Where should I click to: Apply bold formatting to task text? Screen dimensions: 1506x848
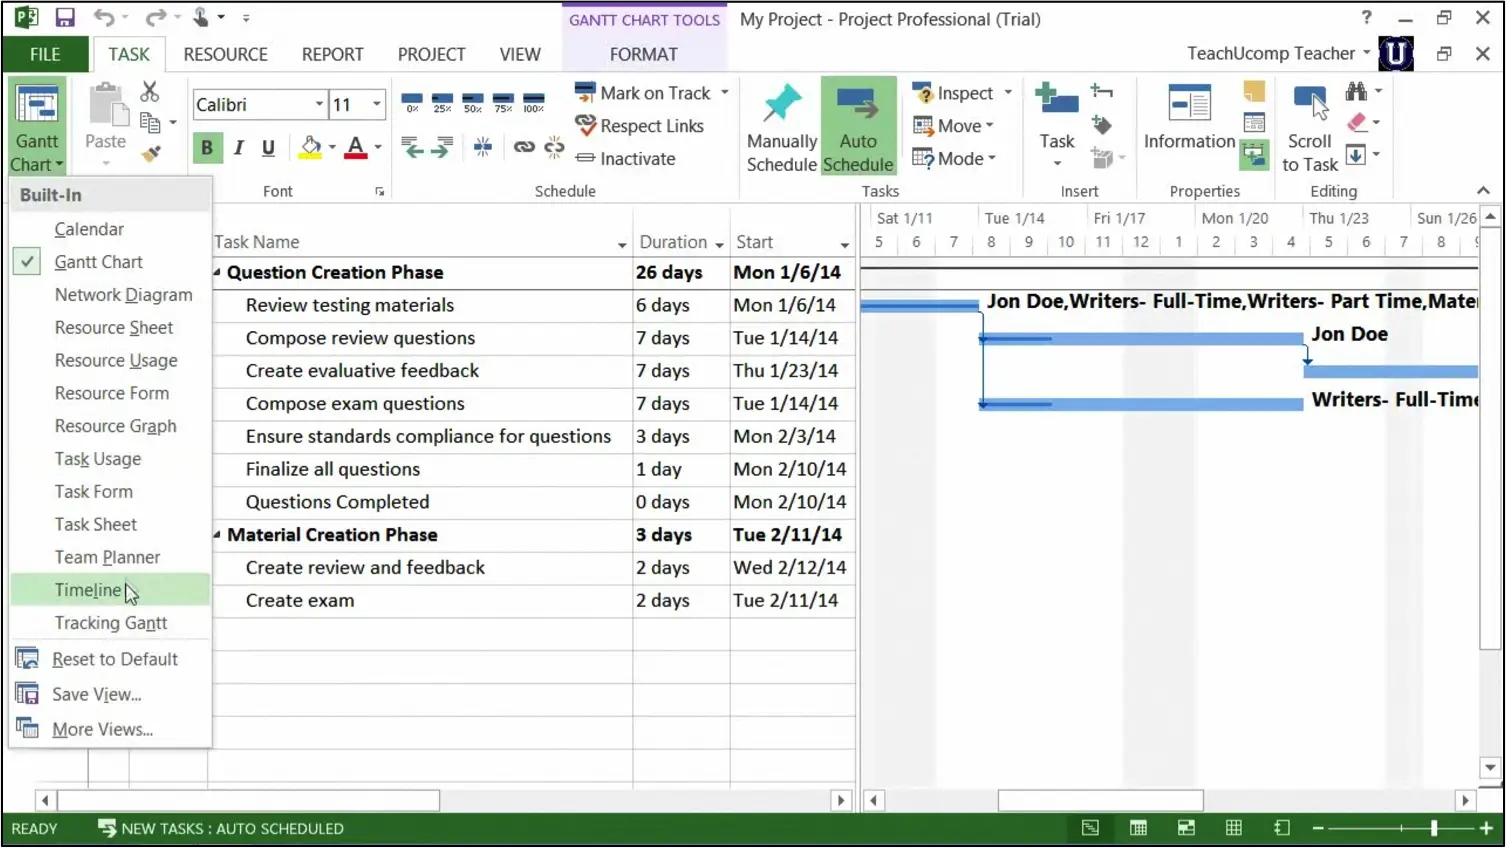[207, 147]
